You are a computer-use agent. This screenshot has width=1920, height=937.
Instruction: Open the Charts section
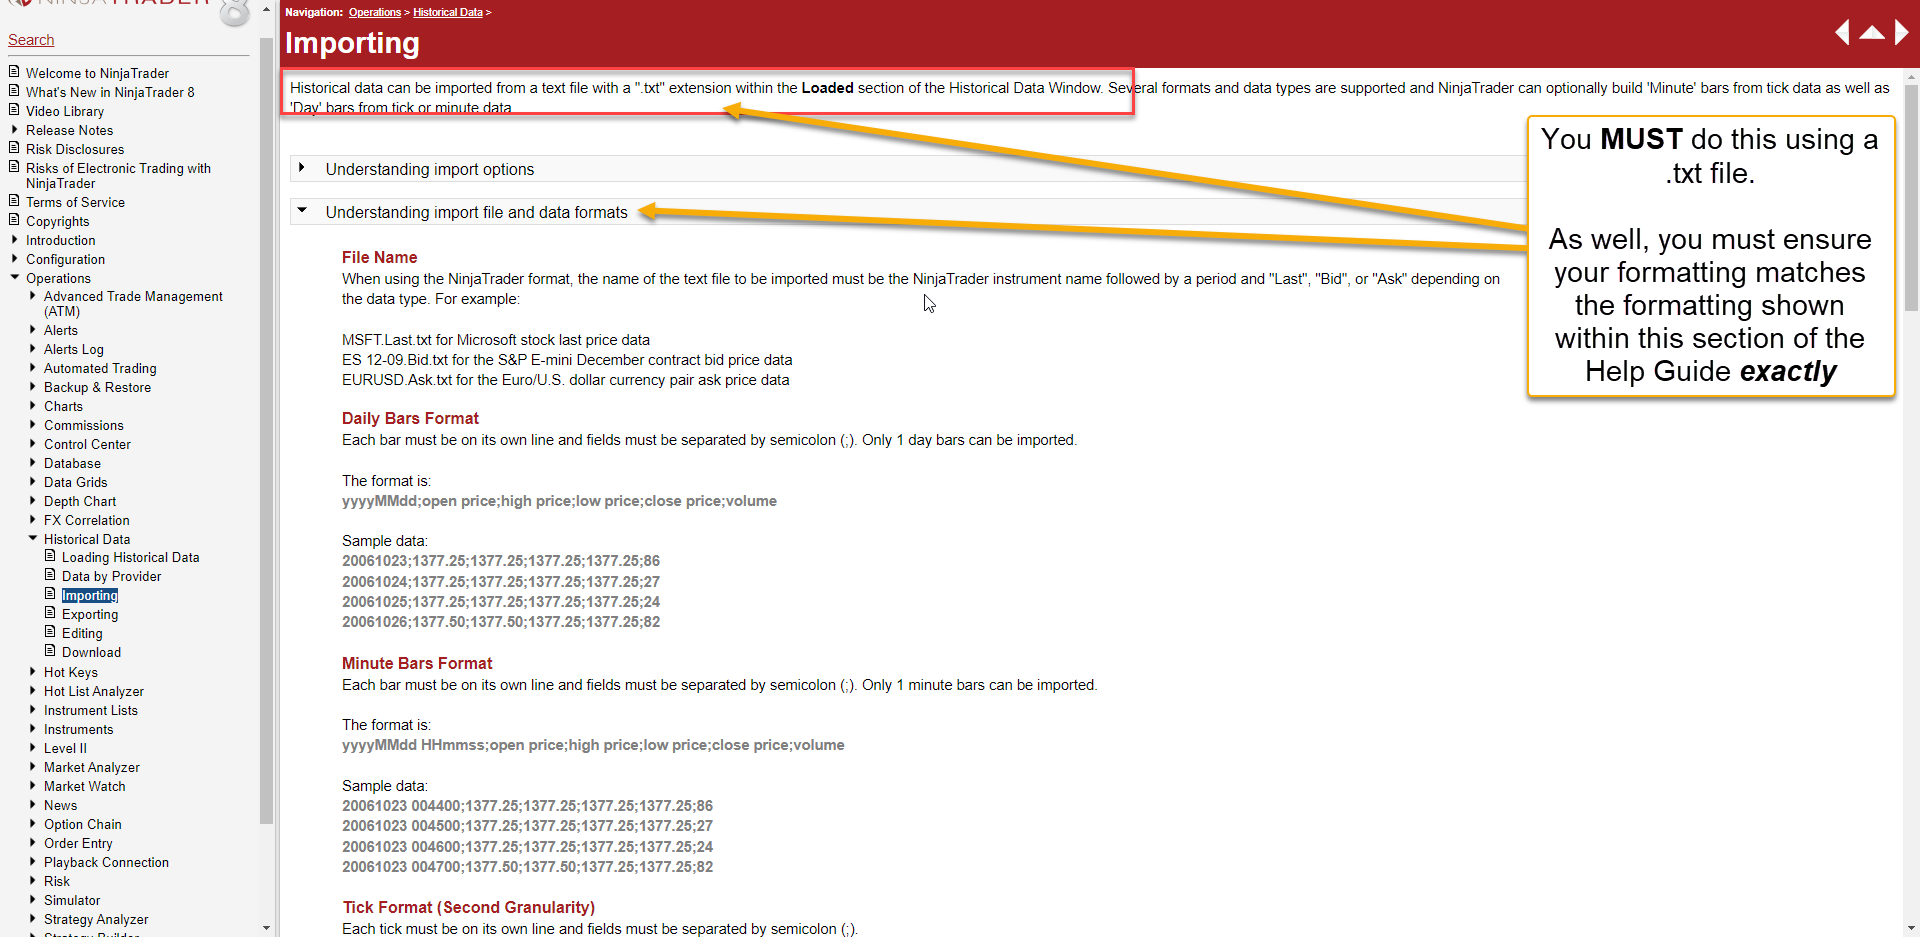click(x=63, y=406)
